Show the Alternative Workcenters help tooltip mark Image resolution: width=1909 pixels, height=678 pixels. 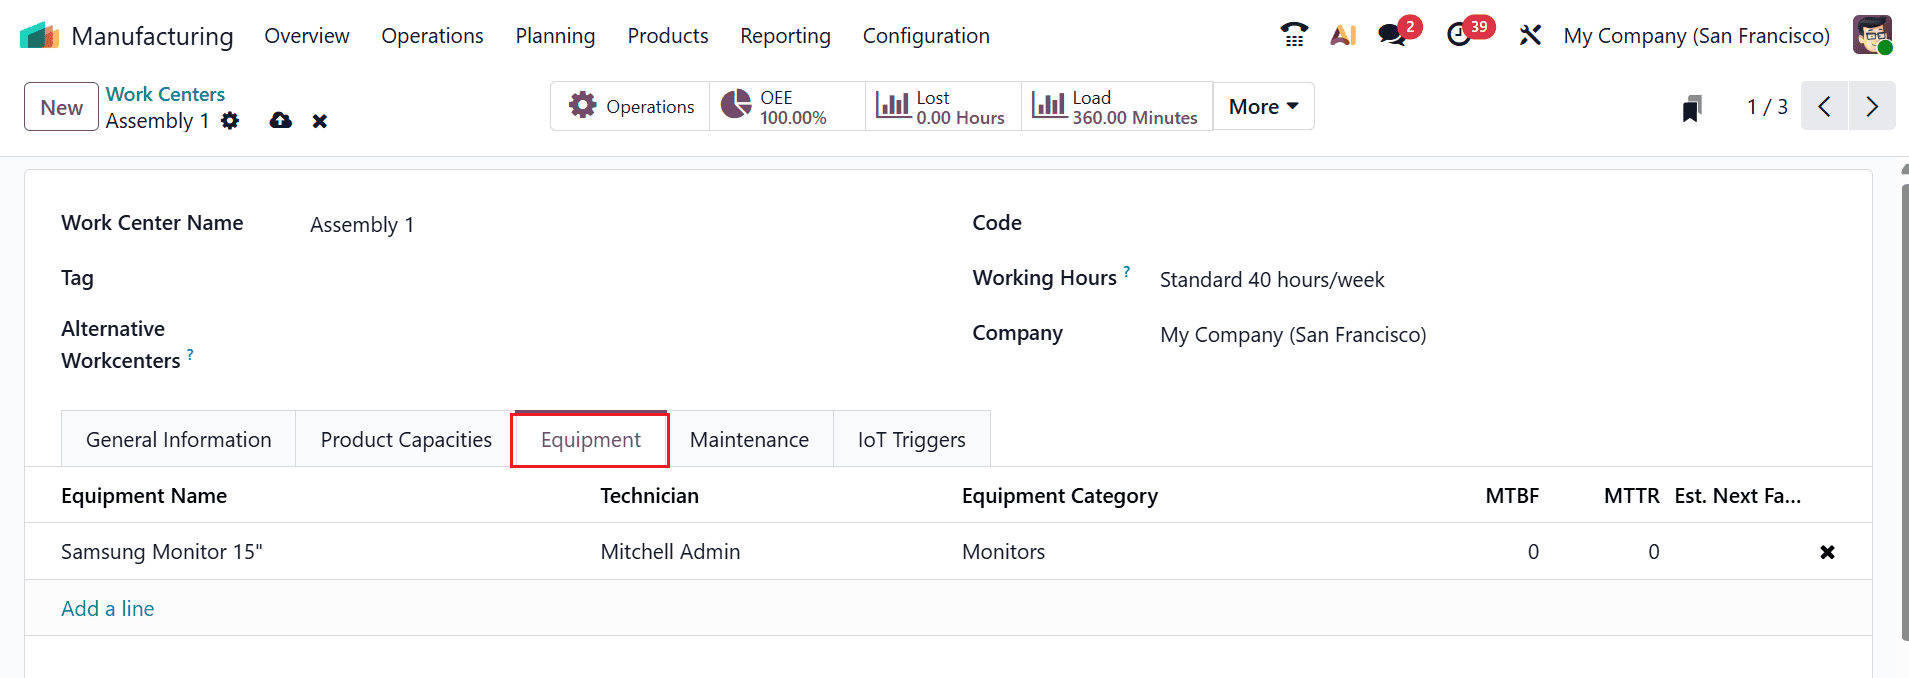[190, 354]
